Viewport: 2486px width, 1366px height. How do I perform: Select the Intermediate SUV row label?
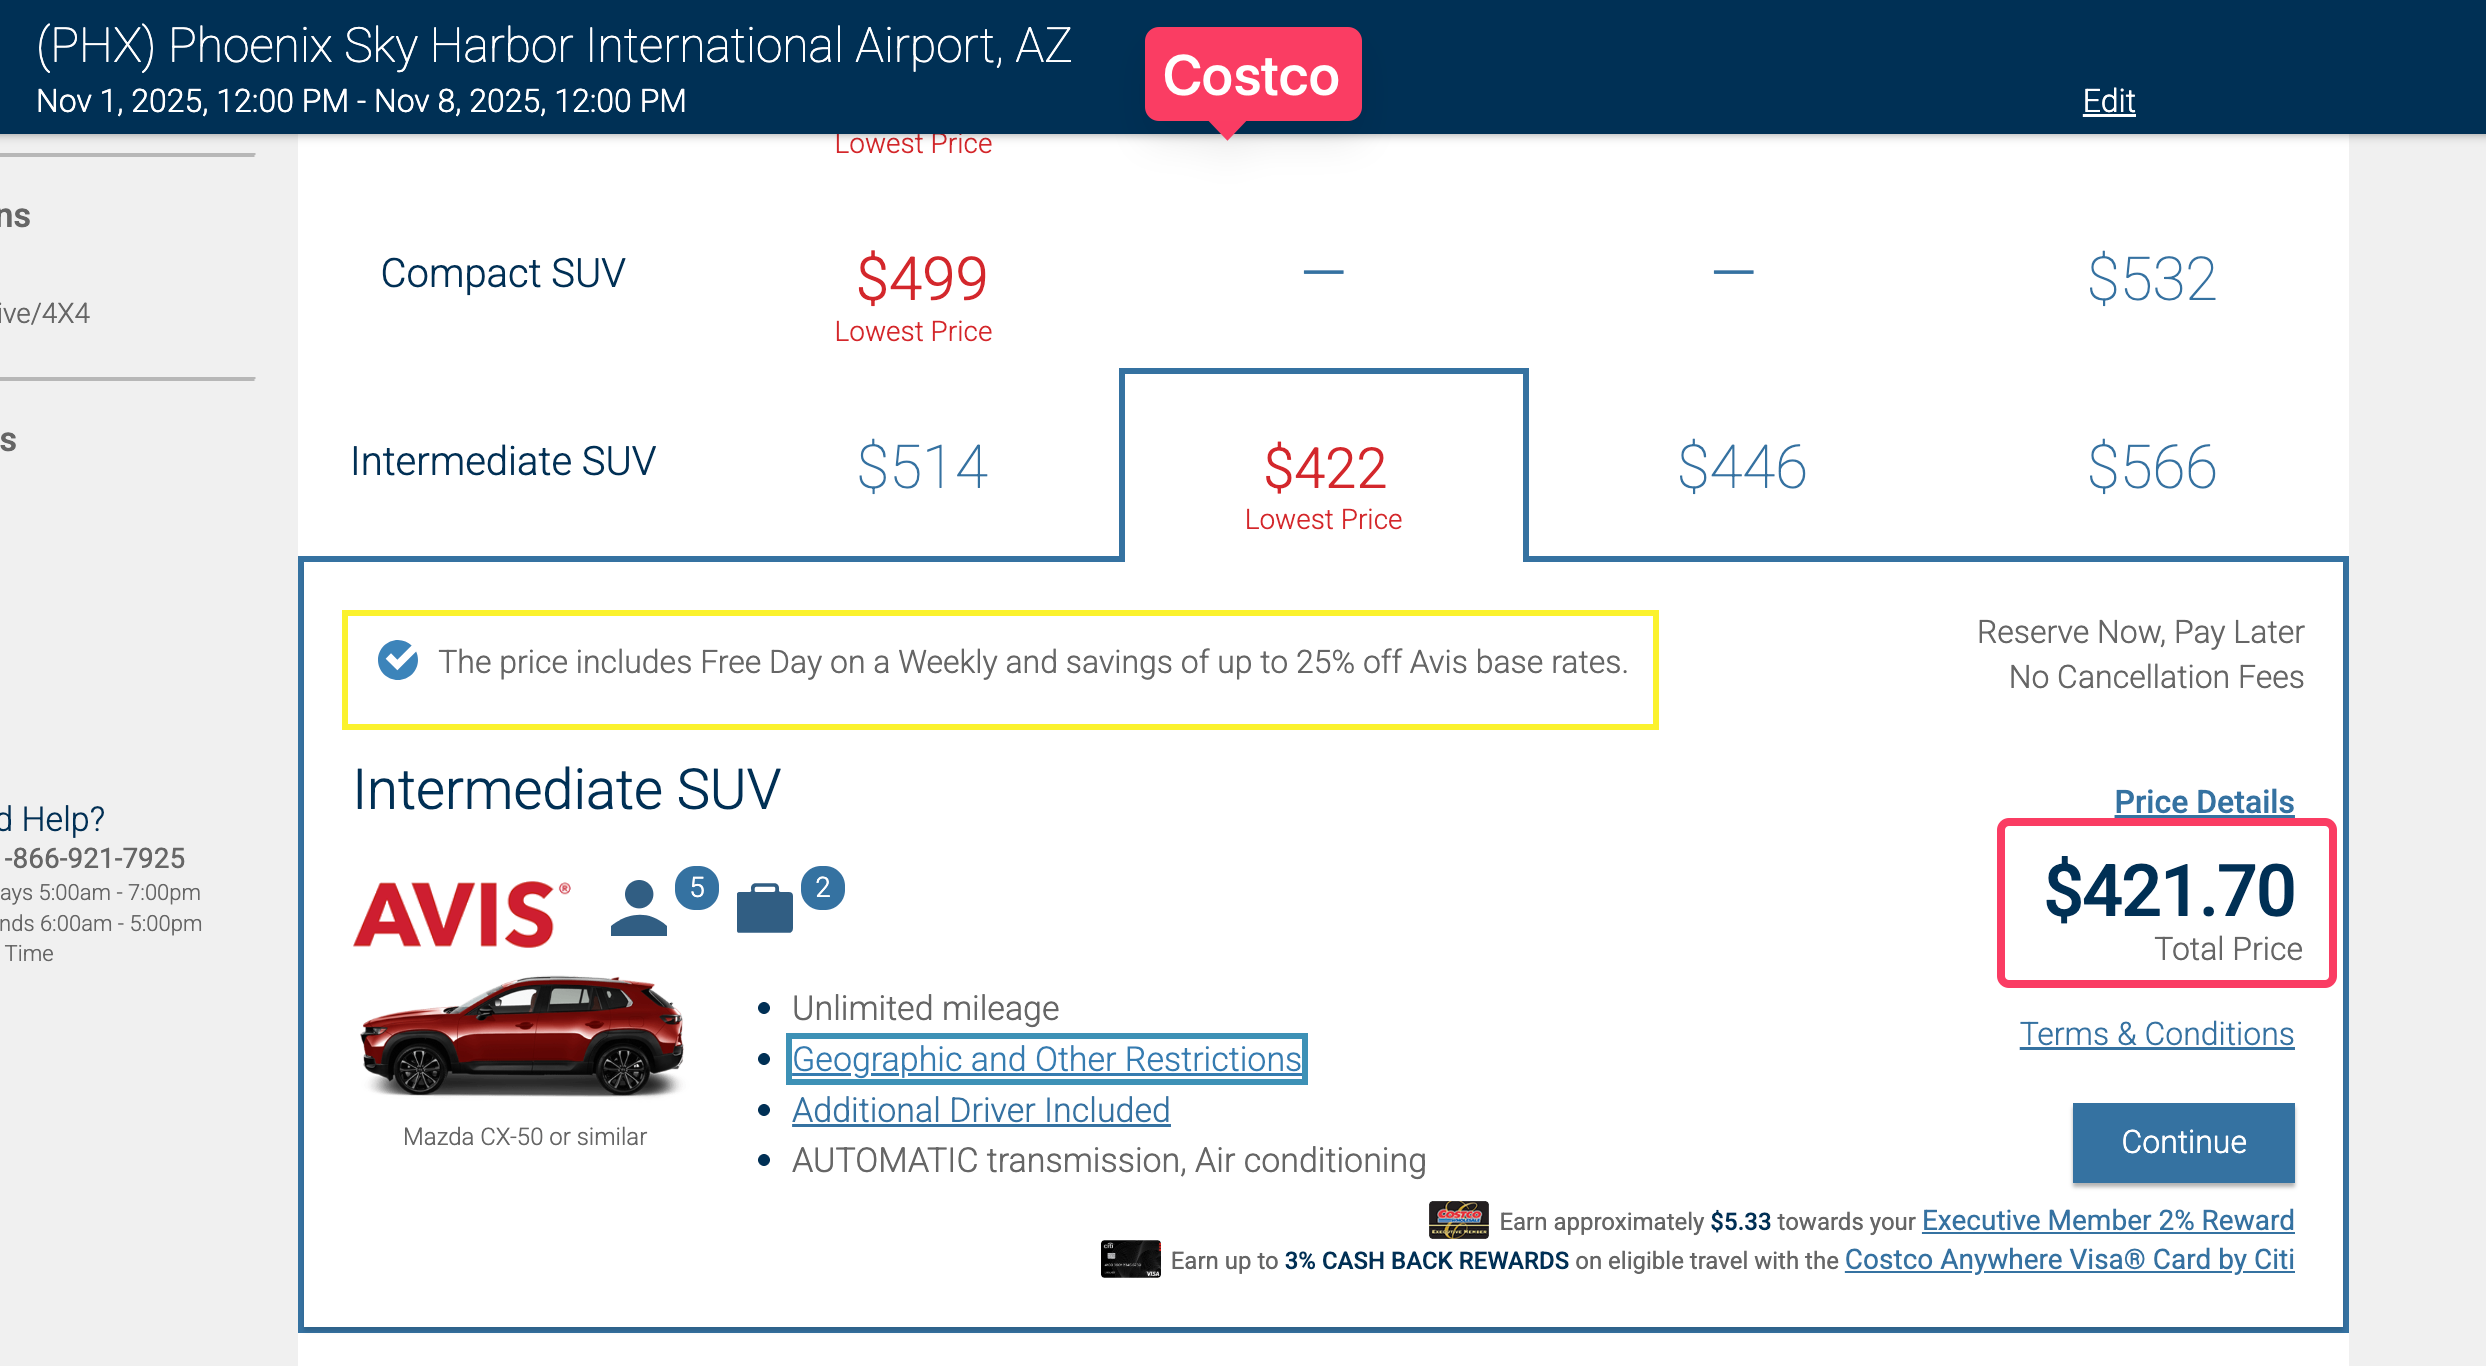502,461
